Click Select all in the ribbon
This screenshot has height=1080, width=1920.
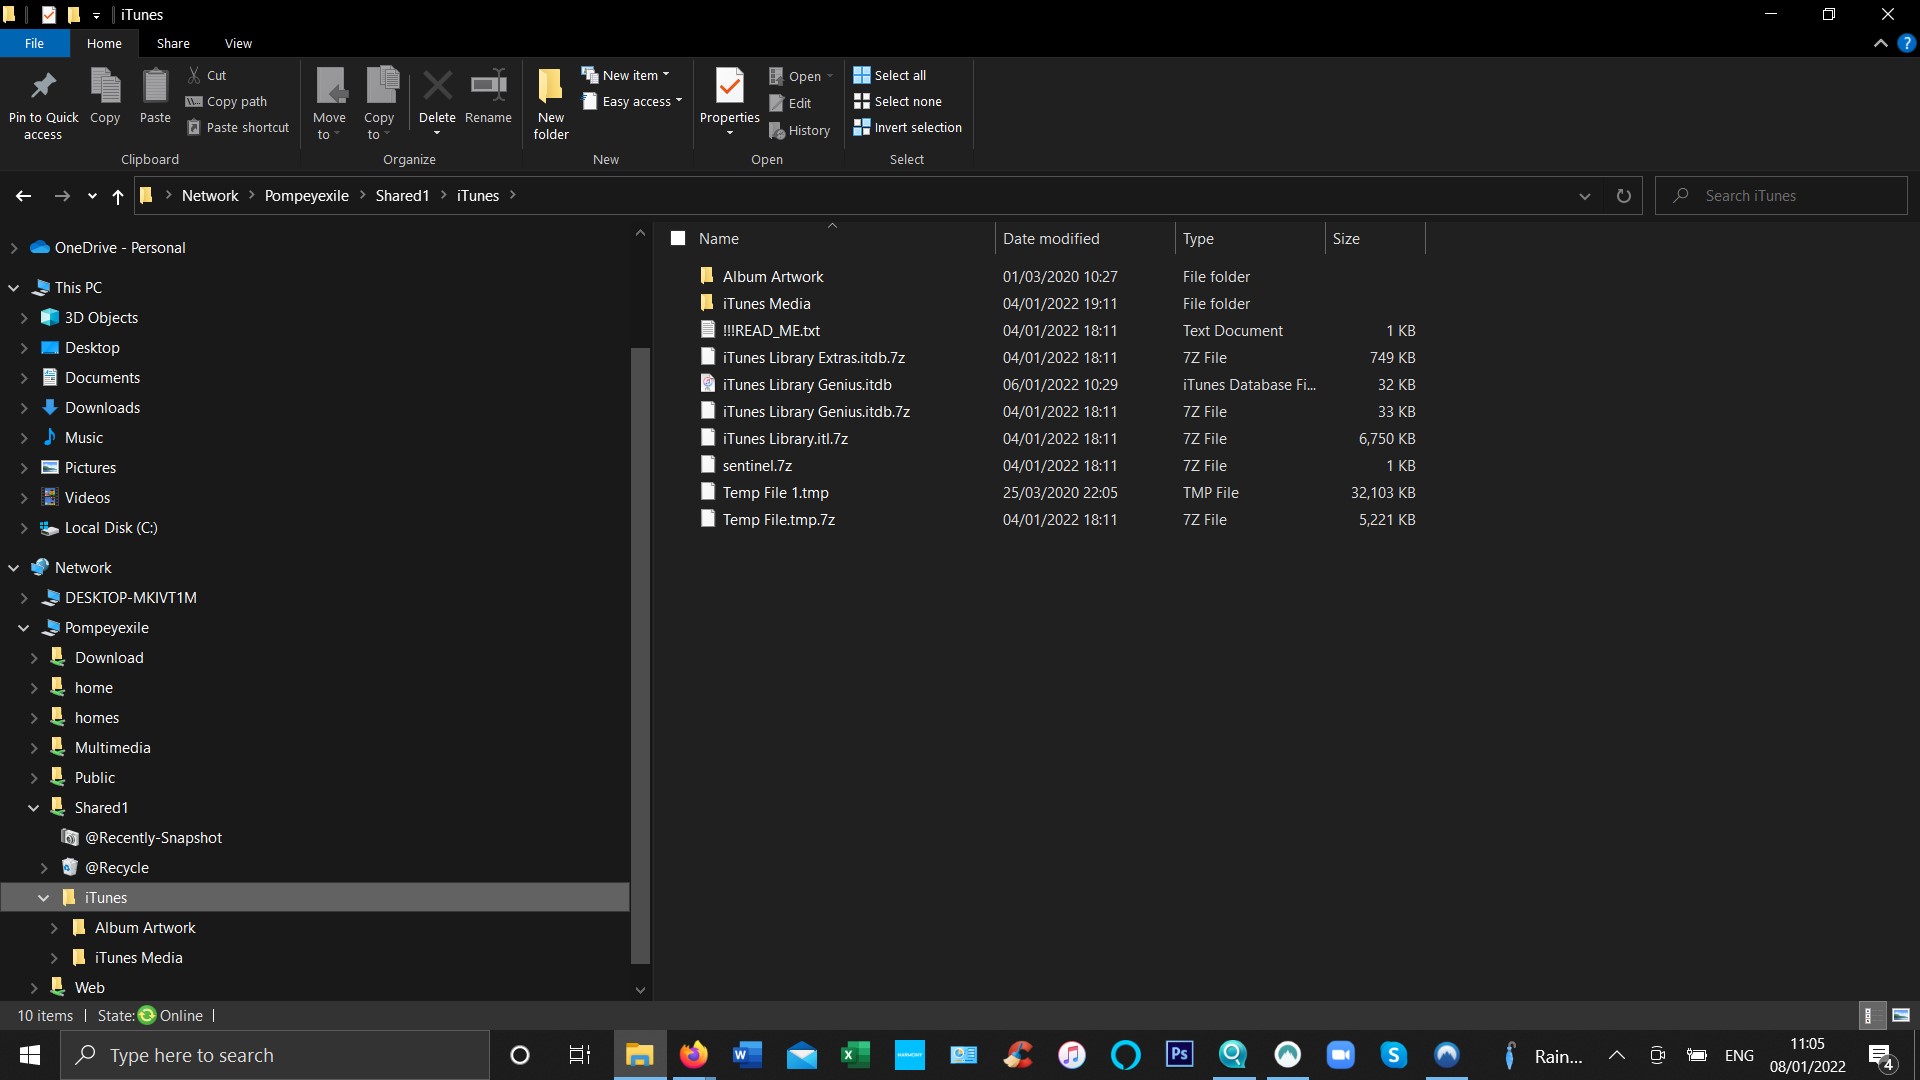coord(890,75)
